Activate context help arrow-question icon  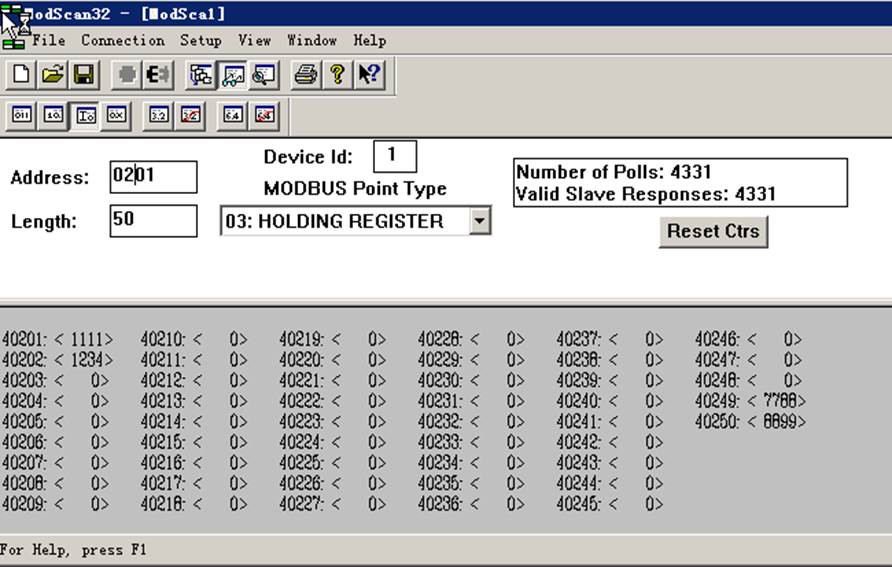[x=369, y=75]
